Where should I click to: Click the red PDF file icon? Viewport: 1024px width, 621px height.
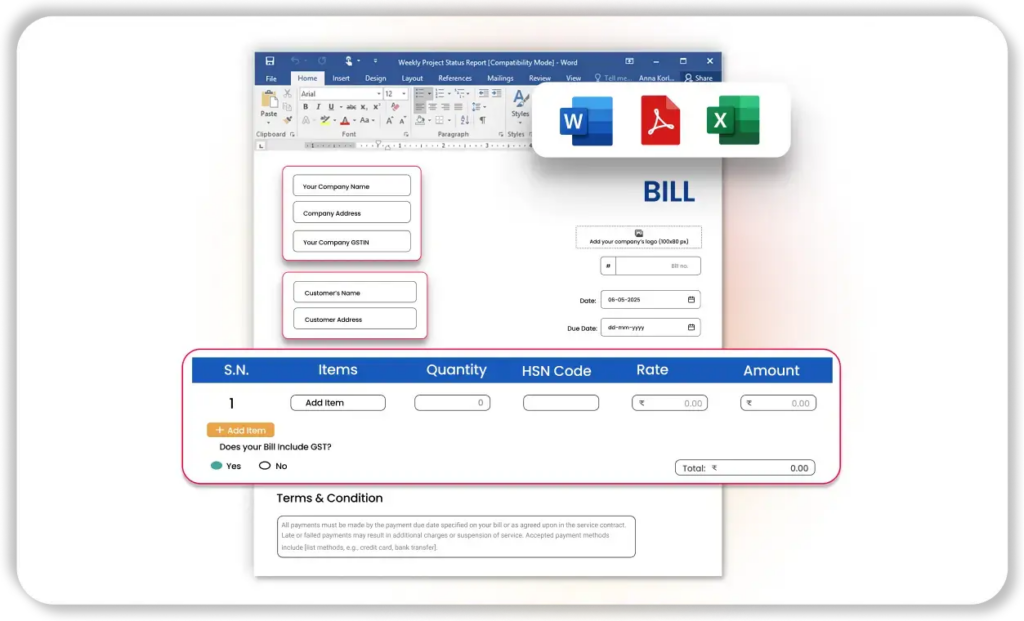pyautogui.click(x=660, y=121)
